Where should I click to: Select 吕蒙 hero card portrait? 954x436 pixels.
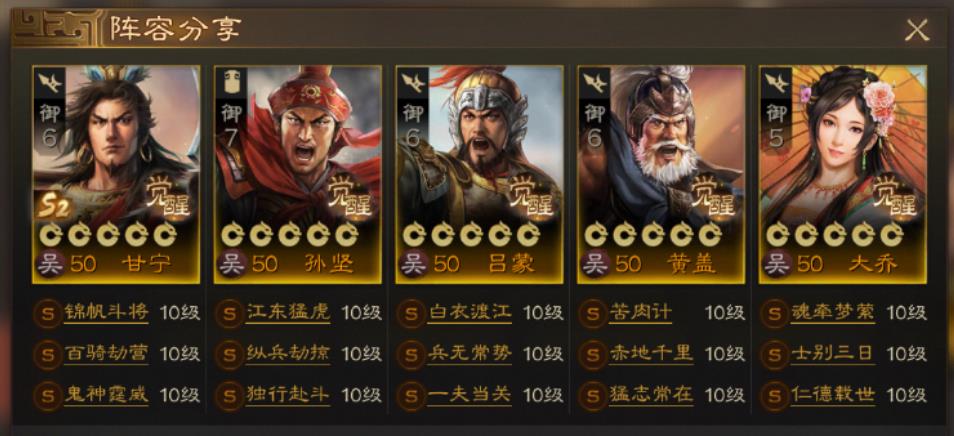tap(479, 175)
